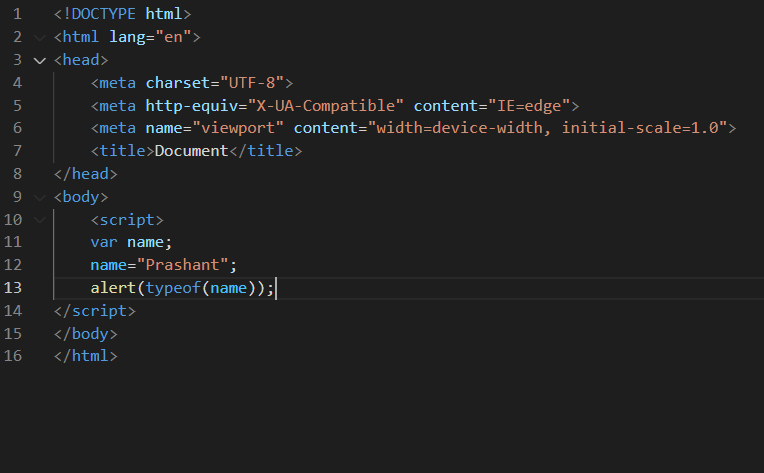Place cursor in the charset attribute

(x=178, y=83)
